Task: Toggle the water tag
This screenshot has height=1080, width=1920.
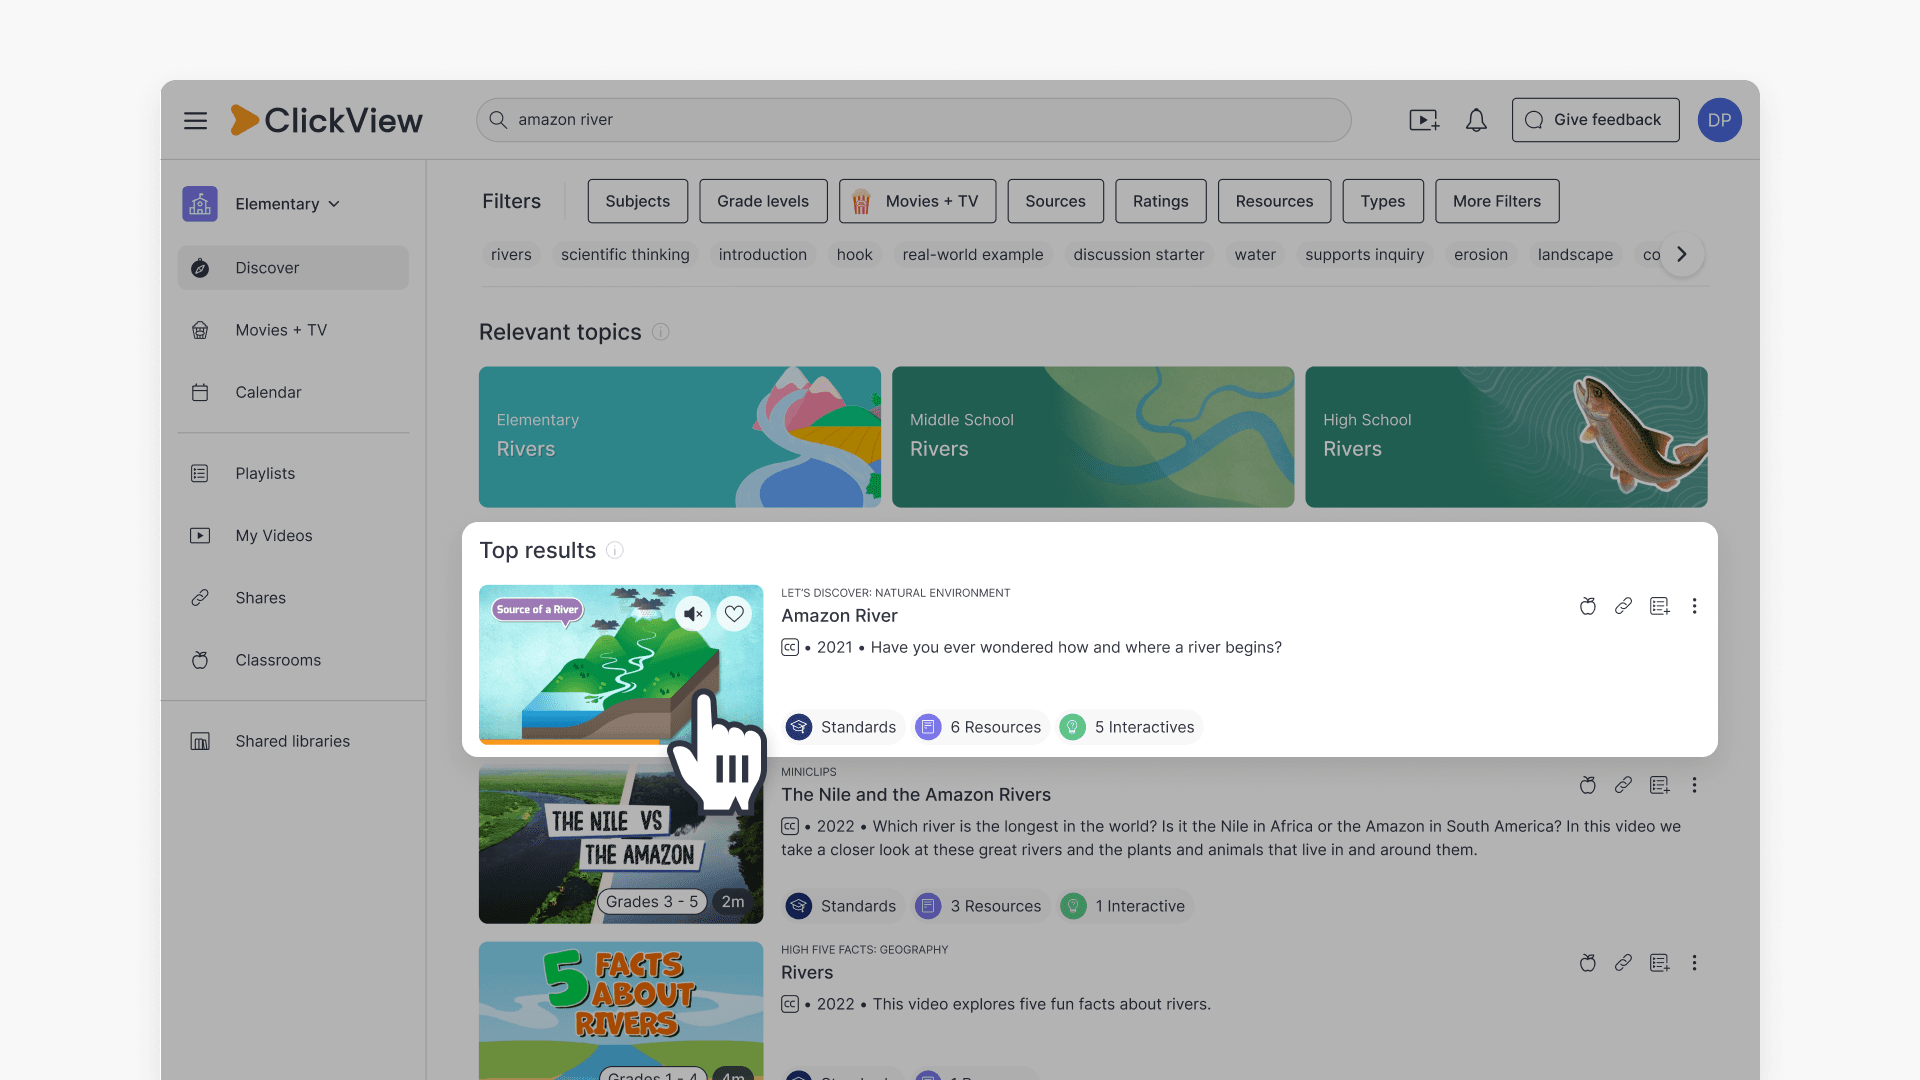Action: 1254,255
